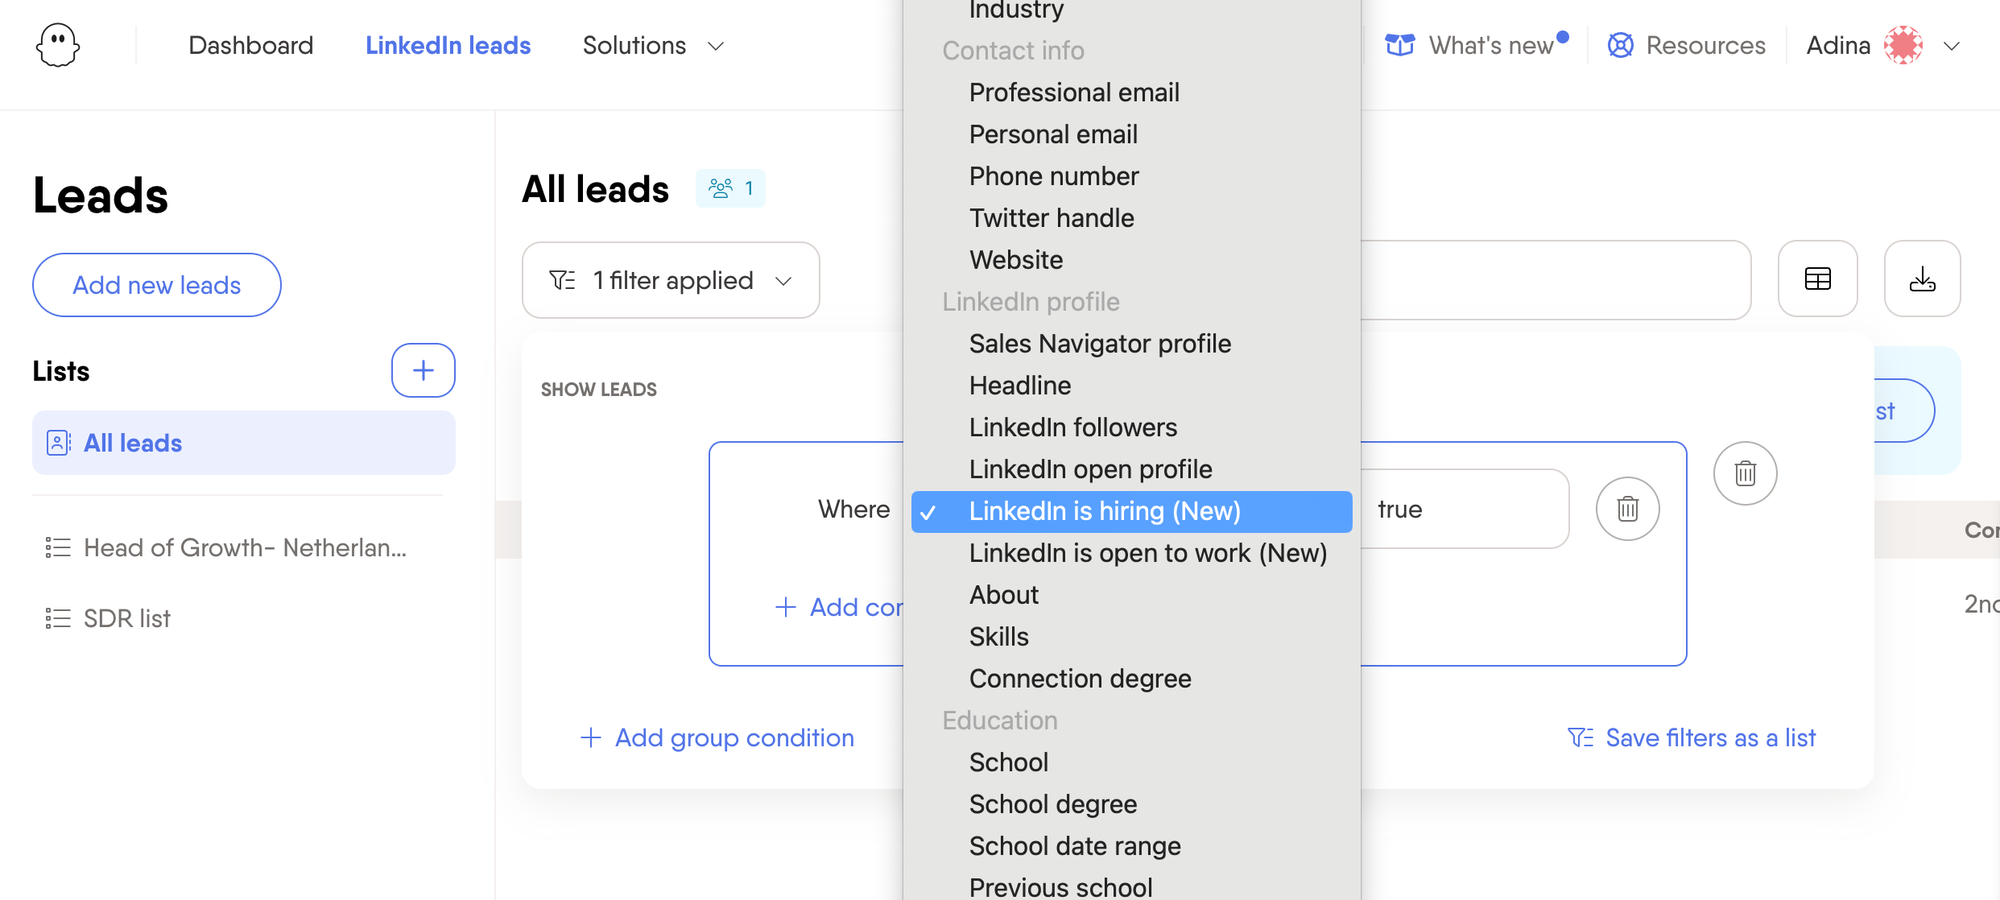The width and height of the screenshot is (2000, 900).
Task: Select the LinkedIn open profile filter
Action: coord(1090,468)
